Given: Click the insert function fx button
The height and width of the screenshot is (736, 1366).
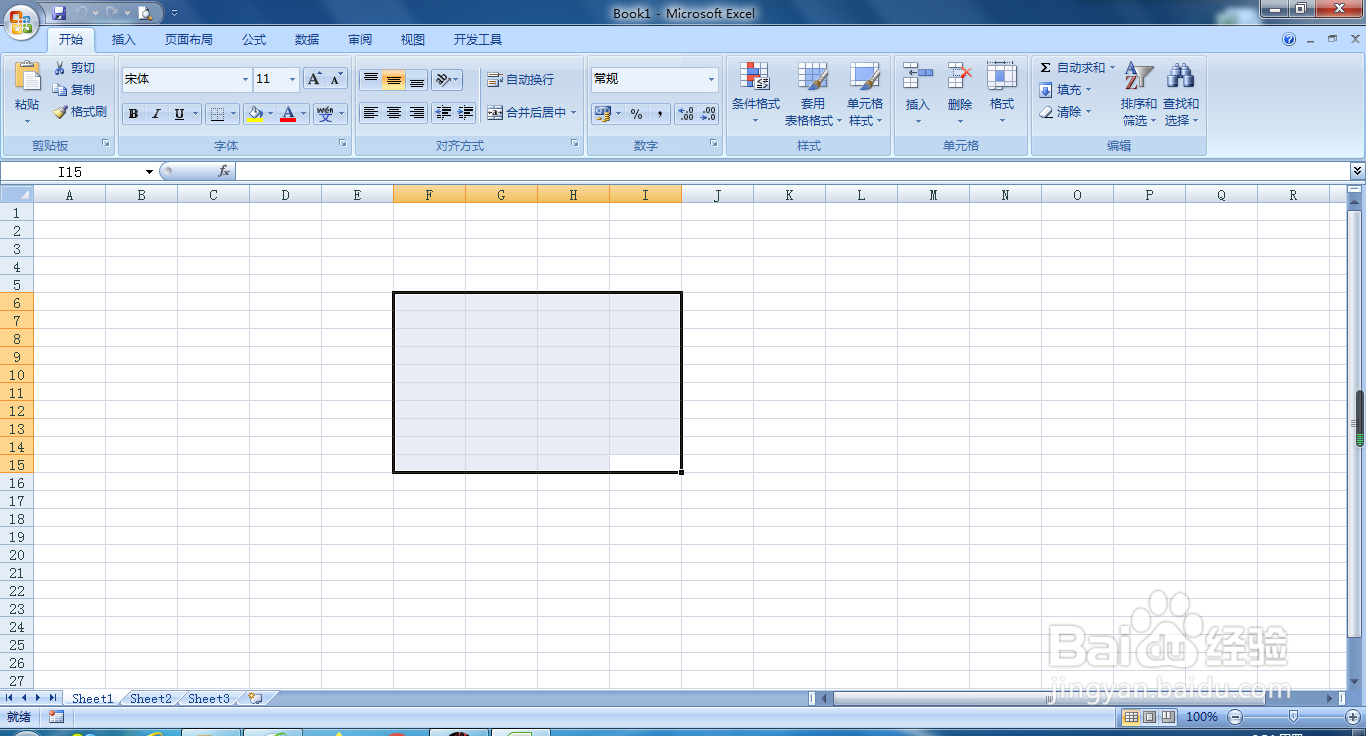Looking at the screenshot, I should 224,172.
